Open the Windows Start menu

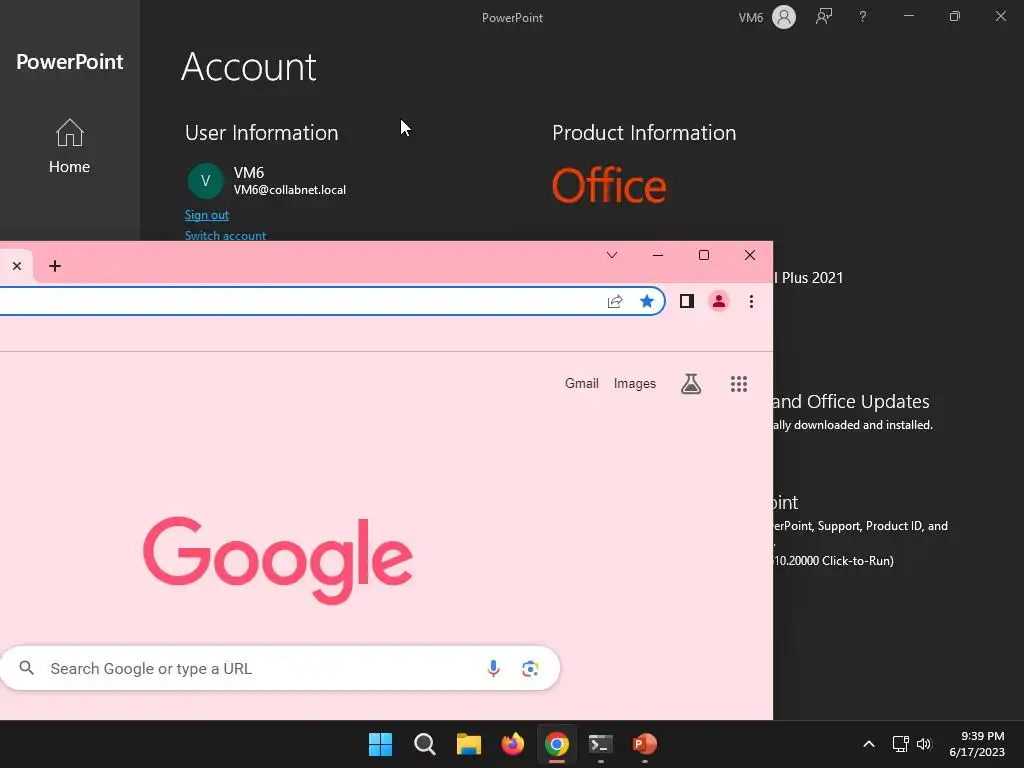(380, 744)
